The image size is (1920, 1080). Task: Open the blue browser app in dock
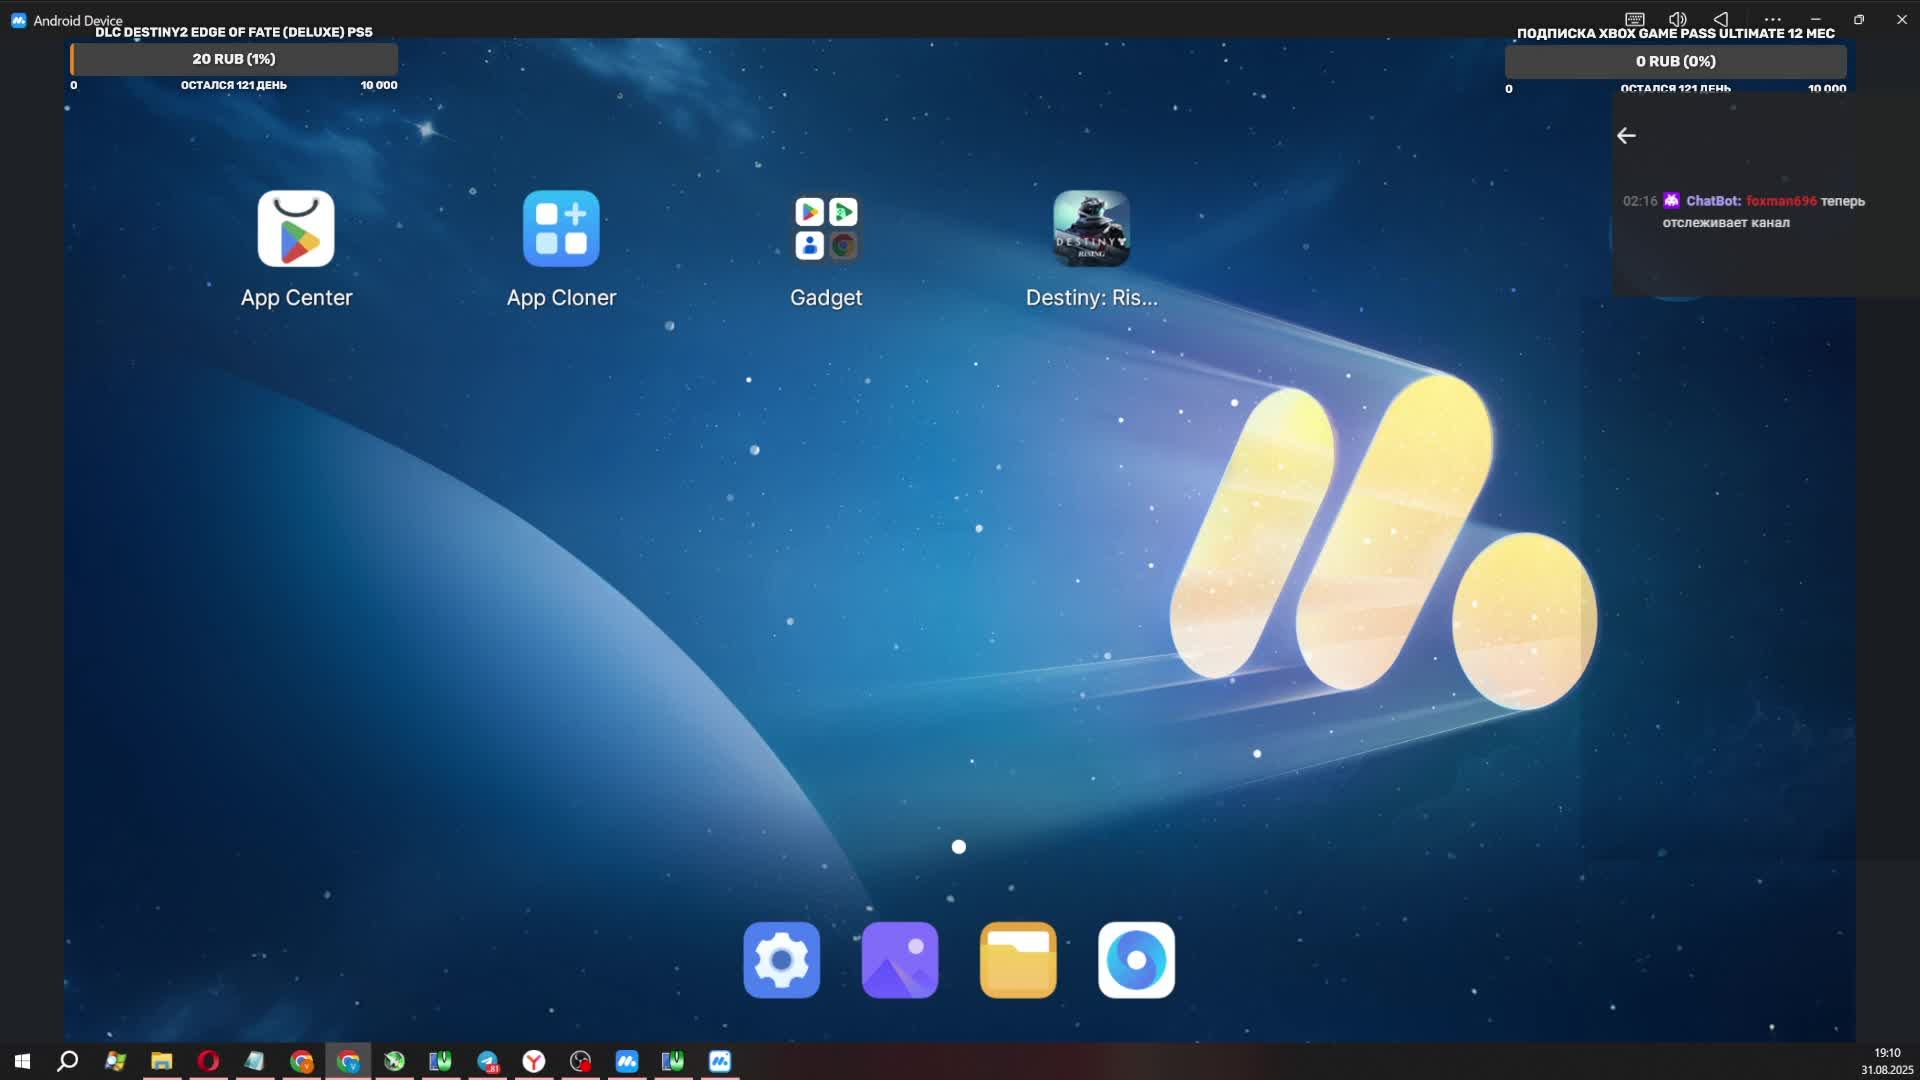[1136, 960]
